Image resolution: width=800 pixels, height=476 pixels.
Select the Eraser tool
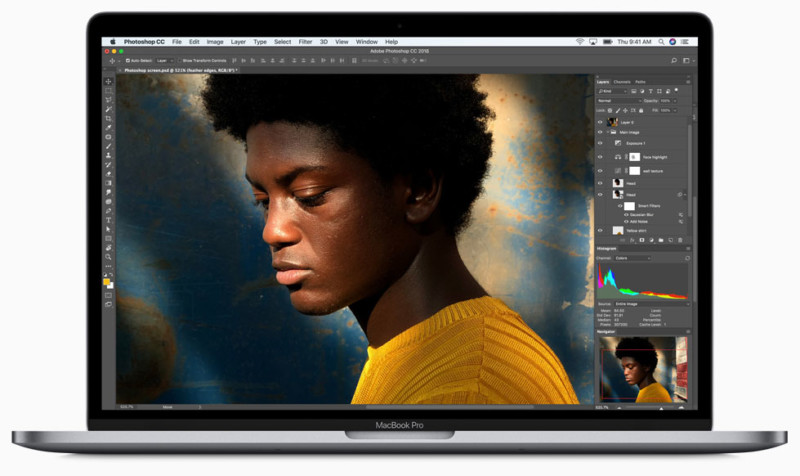pyautogui.click(x=108, y=174)
